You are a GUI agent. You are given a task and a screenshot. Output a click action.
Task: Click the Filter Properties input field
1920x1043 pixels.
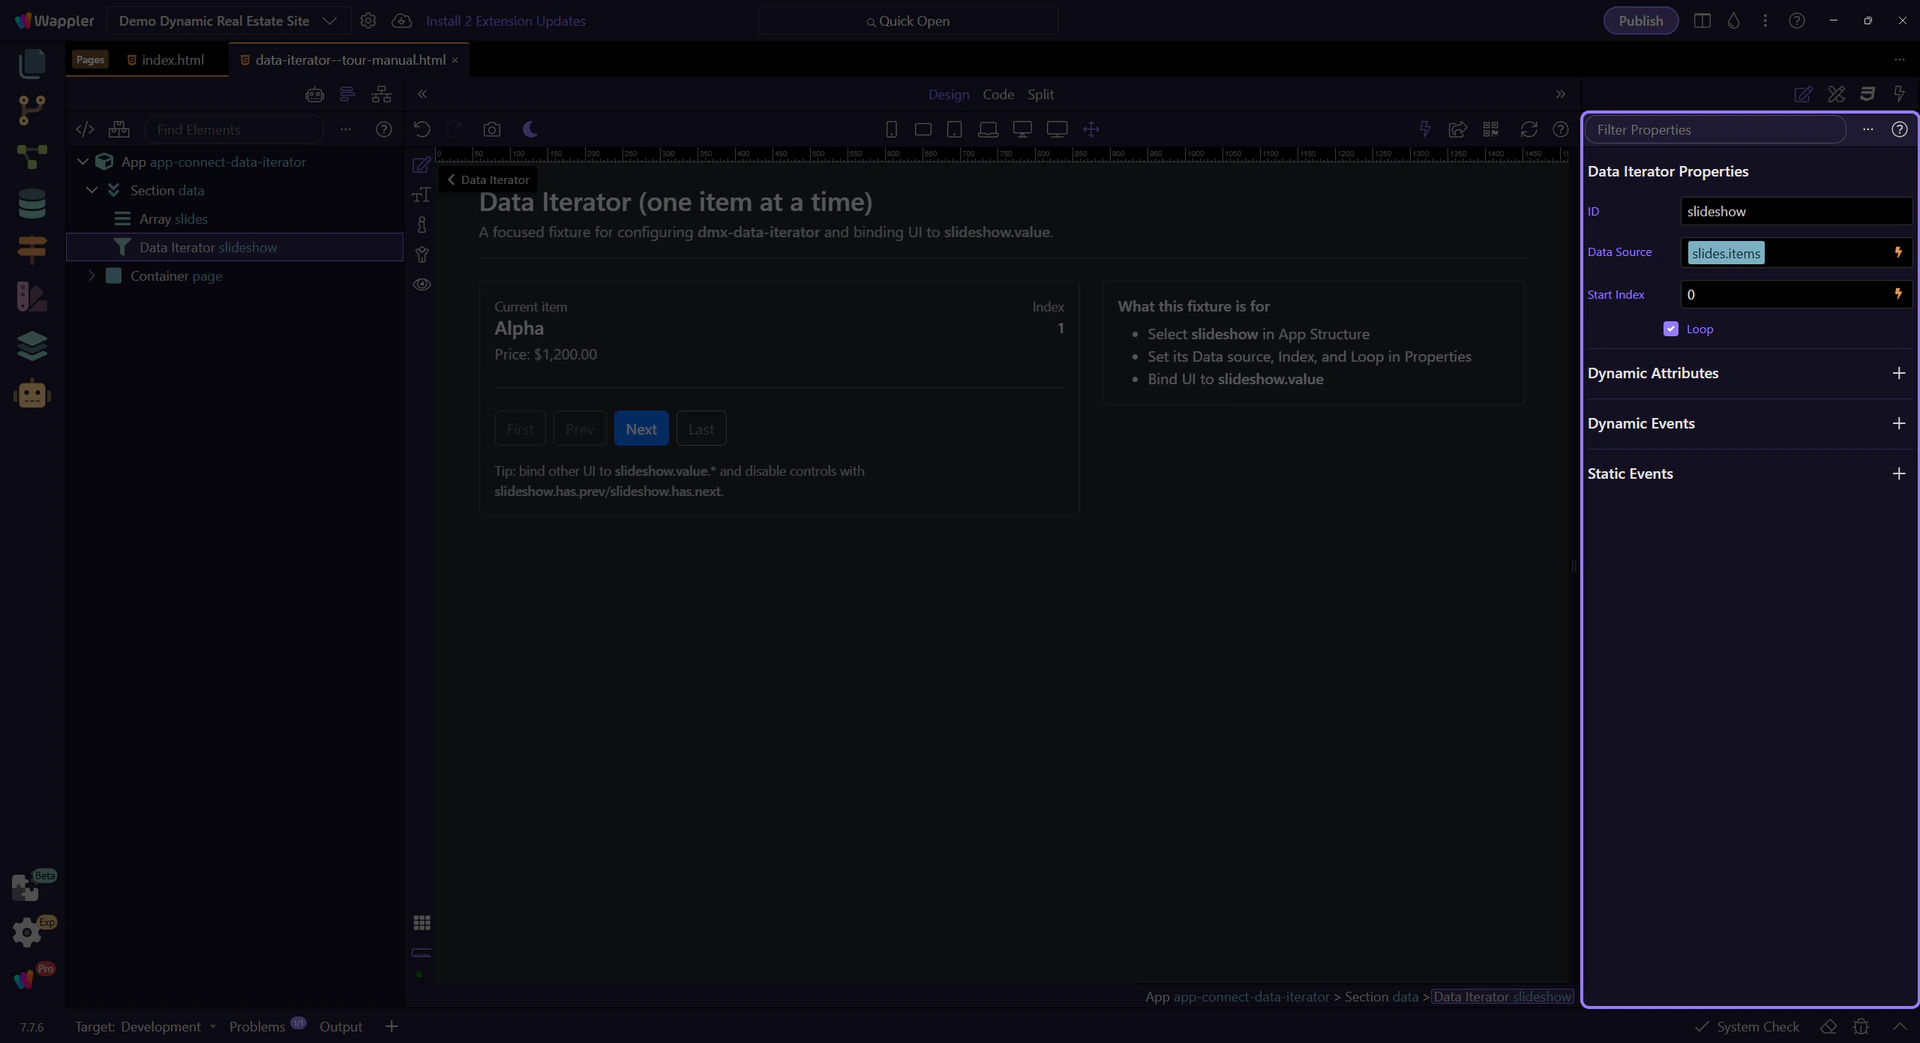point(1714,130)
